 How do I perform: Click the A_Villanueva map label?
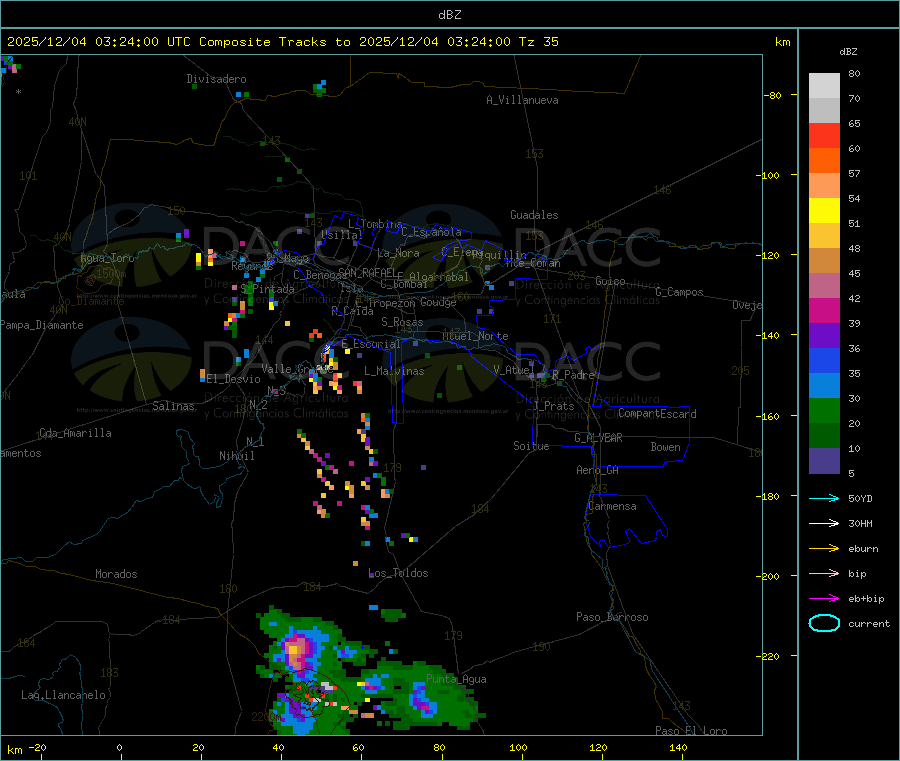pyautogui.click(x=522, y=100)
